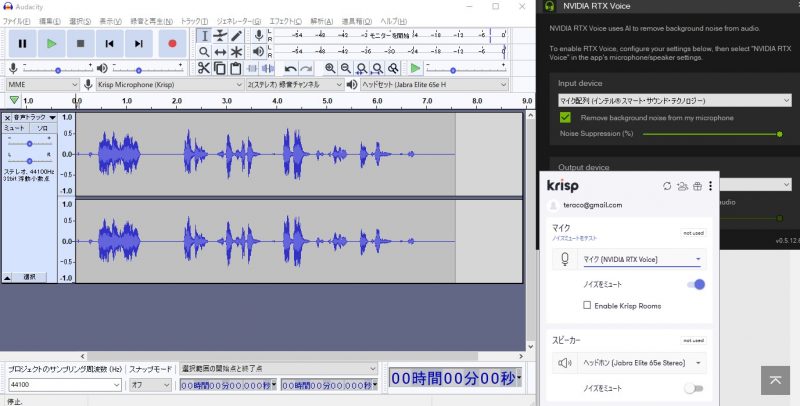800x406 pixels.
Task: Paste audio using the clipboard icon
Action: pos(236,68)
